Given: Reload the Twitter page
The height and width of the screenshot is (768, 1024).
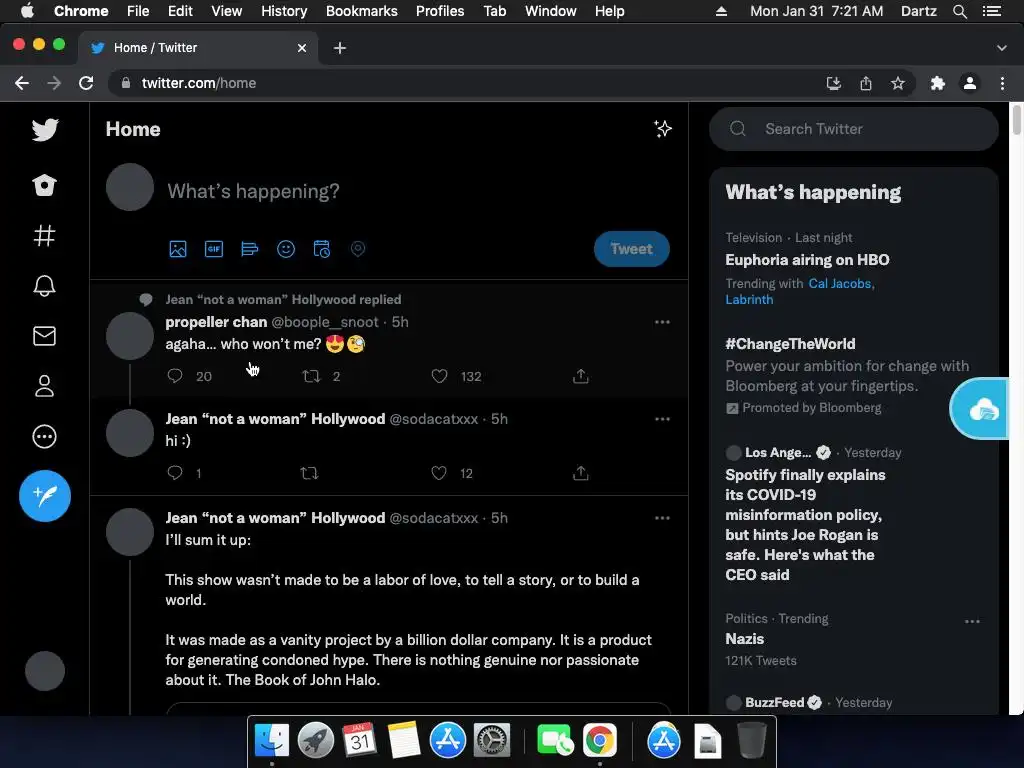Looking at the screenshot, I should (x=86, y=83).
